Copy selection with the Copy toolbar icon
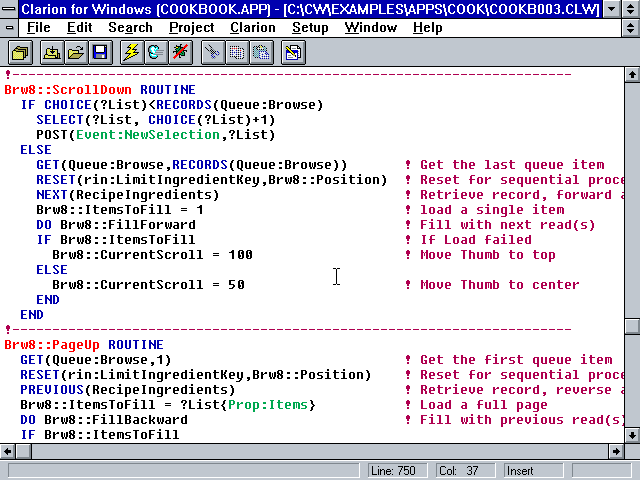The width and height of the screenshot is (640, 480). 237,53
